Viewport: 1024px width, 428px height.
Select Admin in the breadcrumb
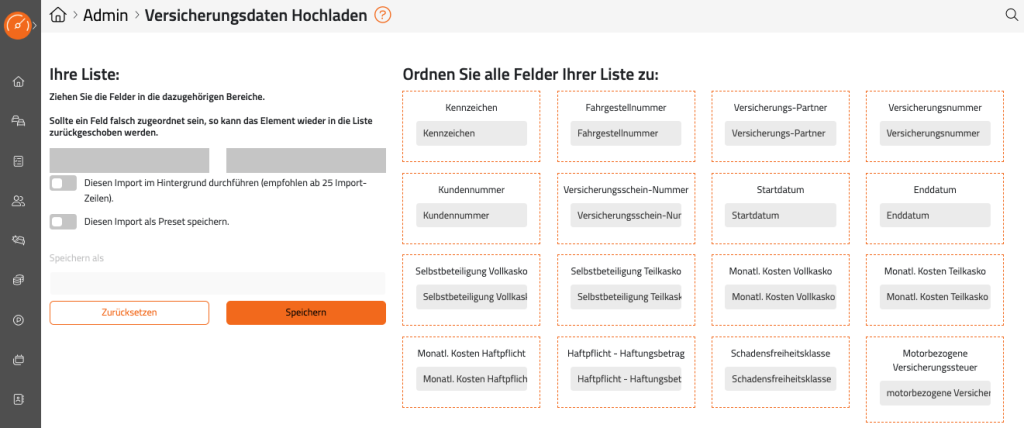tap(107, 15)
